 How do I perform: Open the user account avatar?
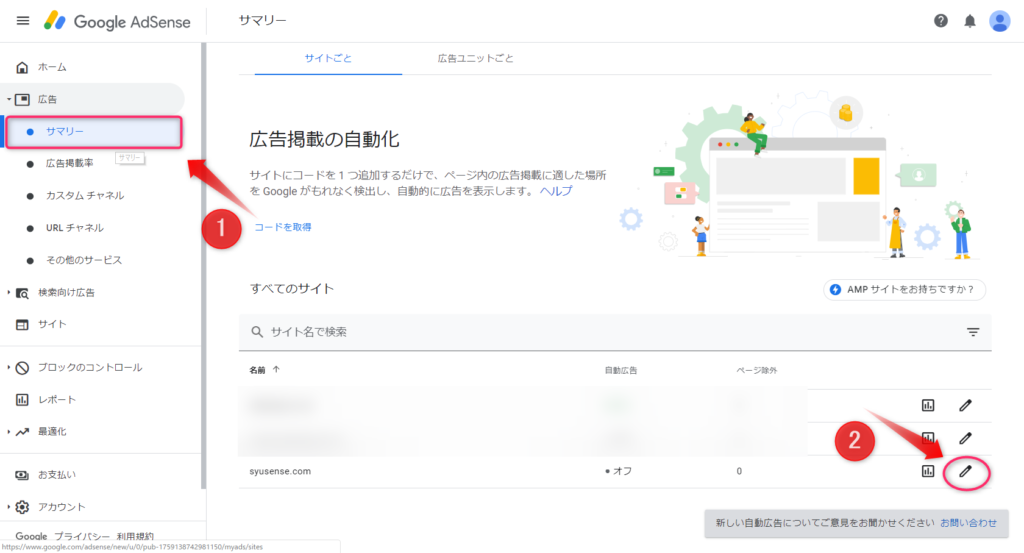click(999, 21)
